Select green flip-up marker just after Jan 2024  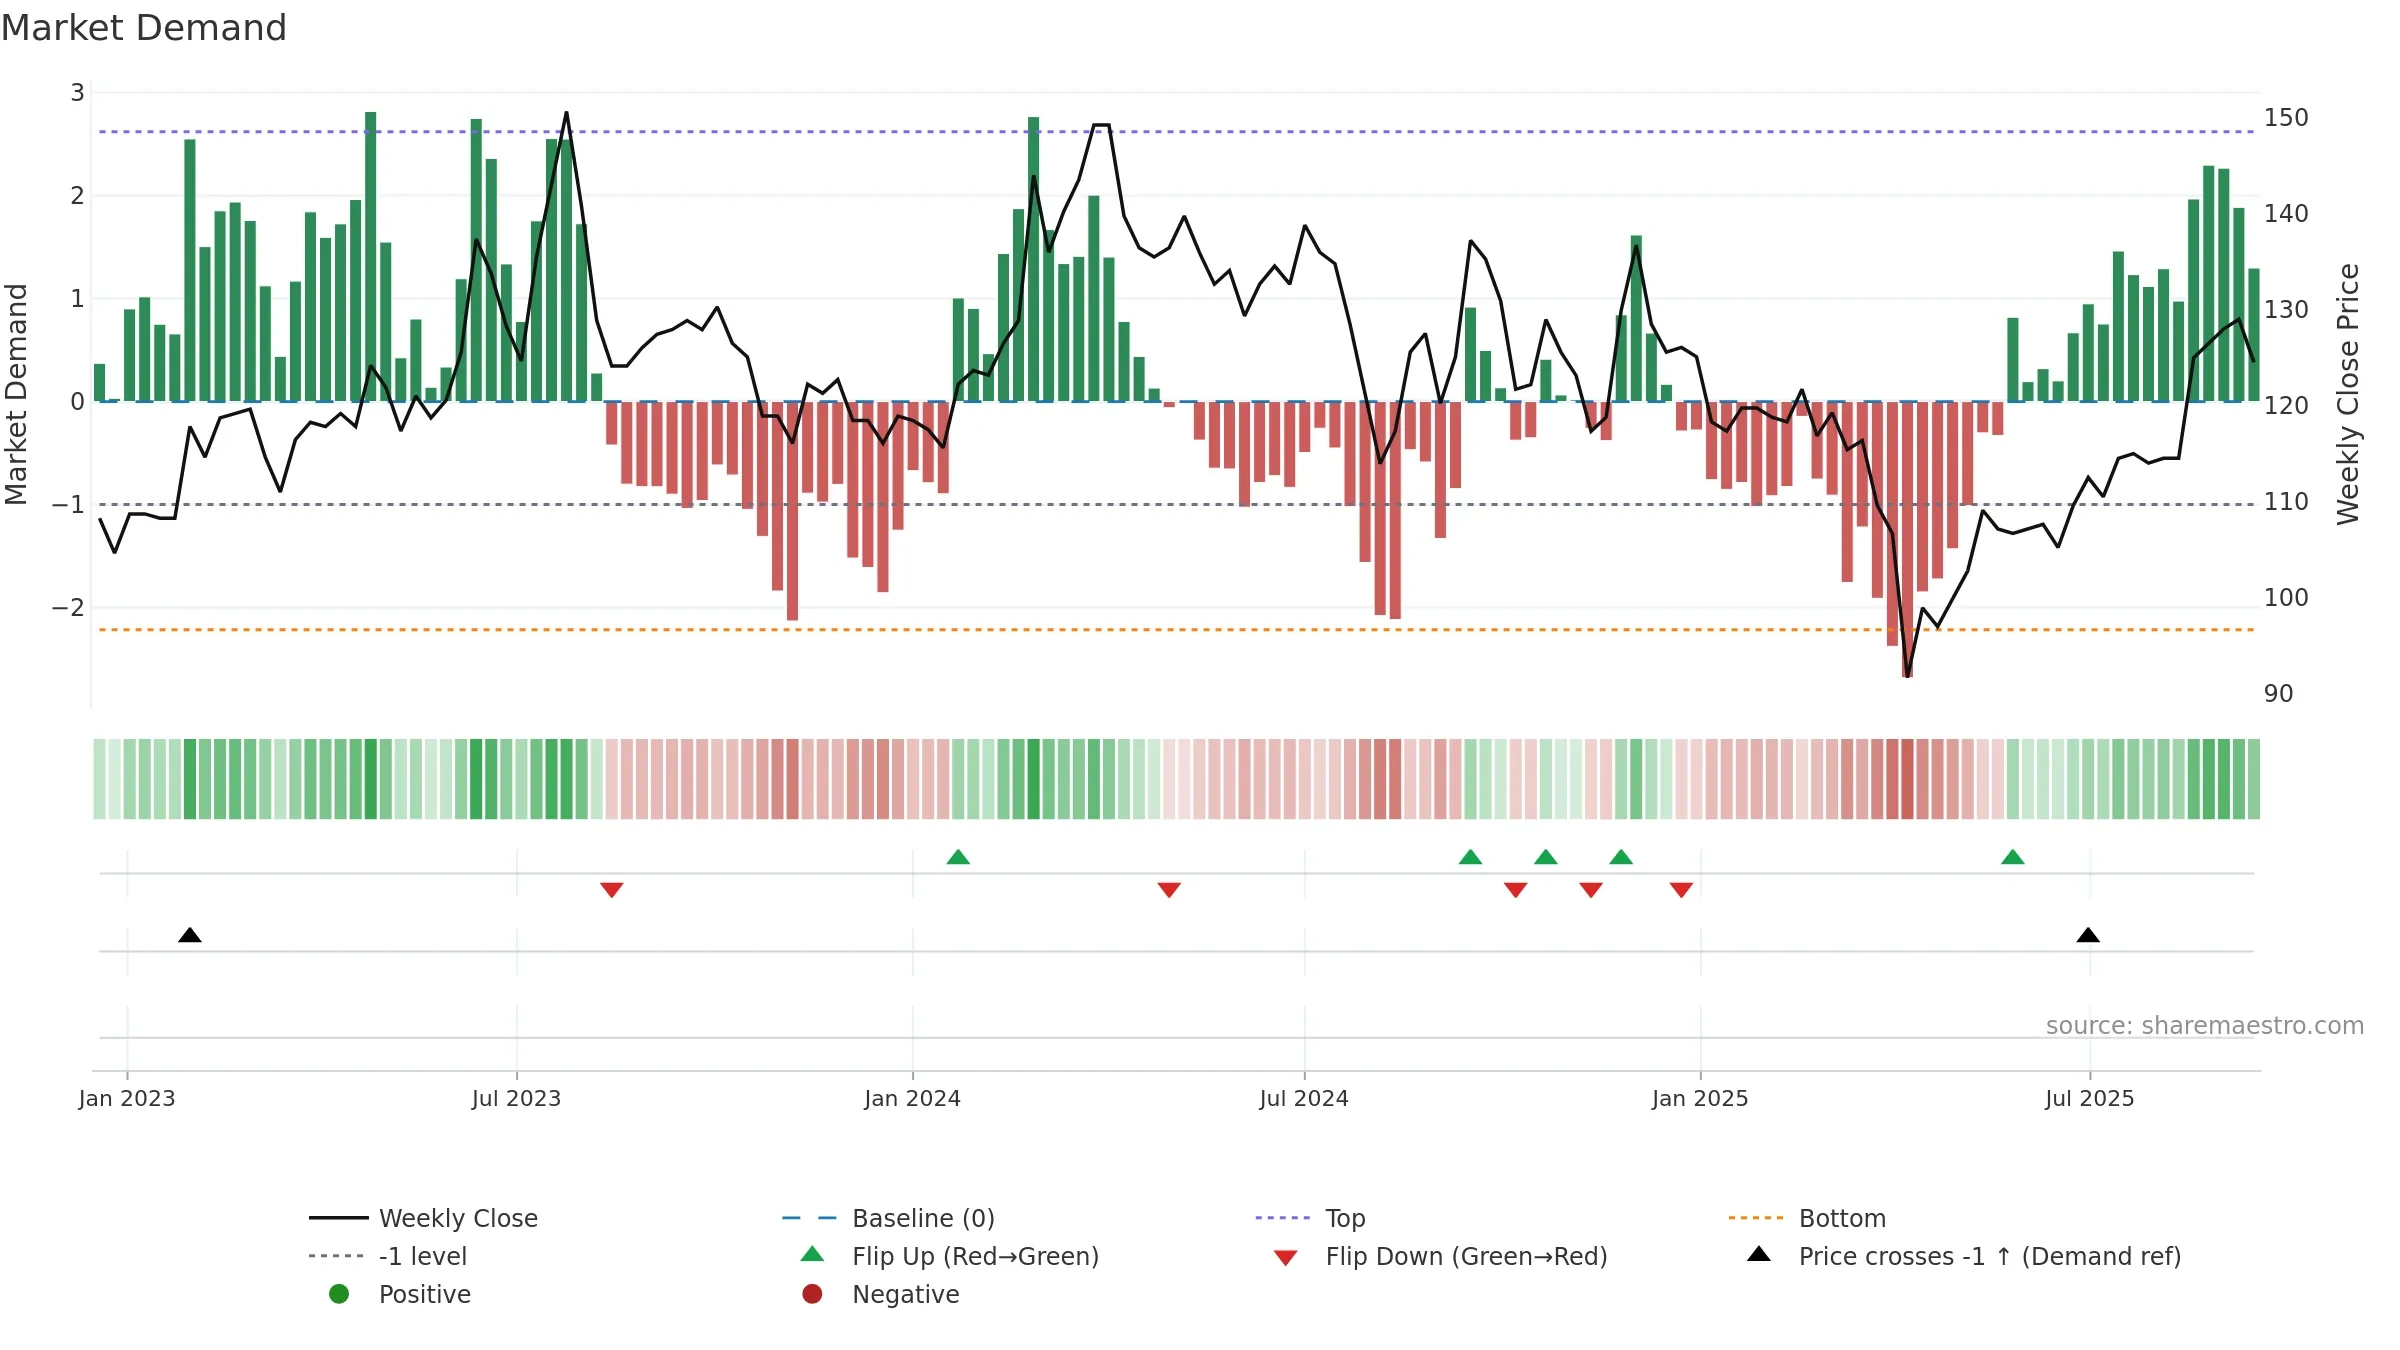[x=958, y=857]
